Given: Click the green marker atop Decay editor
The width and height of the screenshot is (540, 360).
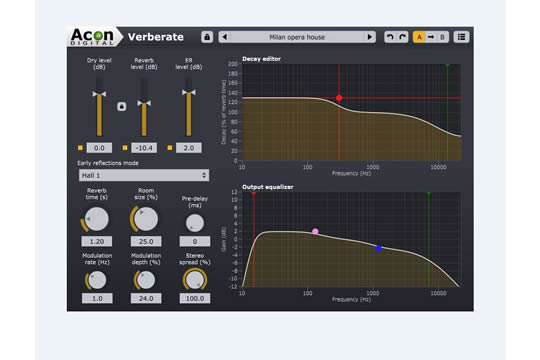Looking at the screenshot, I should [x=447, y=65].
